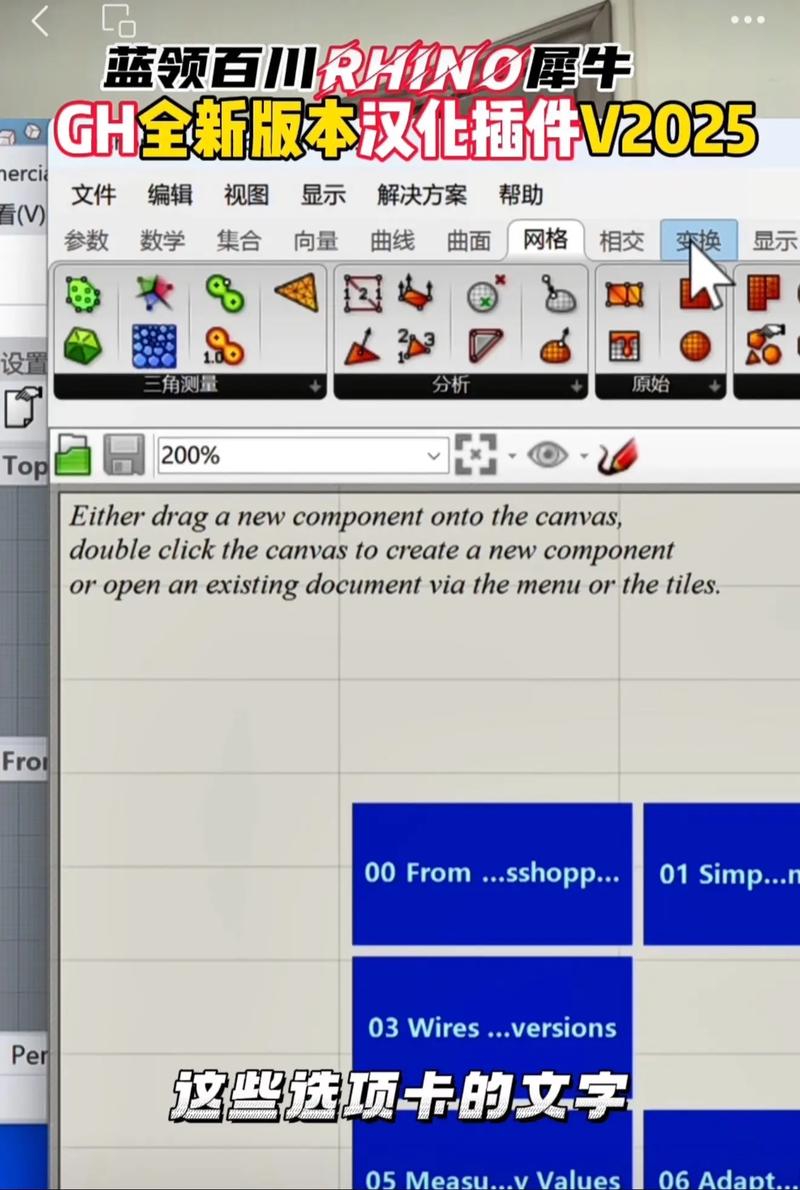Click the orange quad mesh plane icon
Viewport: 800px width, 1190px height.
click(624, 293)
